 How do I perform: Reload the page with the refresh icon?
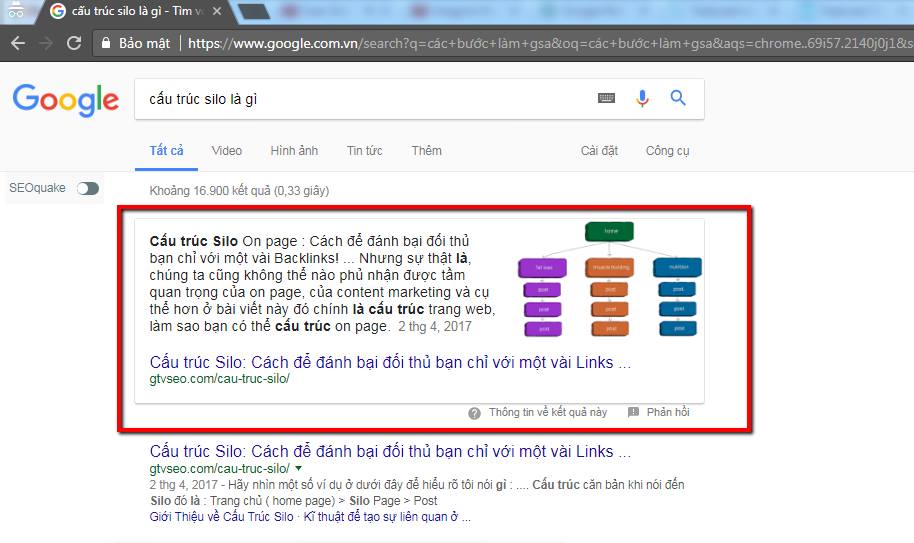coord(74,43)
